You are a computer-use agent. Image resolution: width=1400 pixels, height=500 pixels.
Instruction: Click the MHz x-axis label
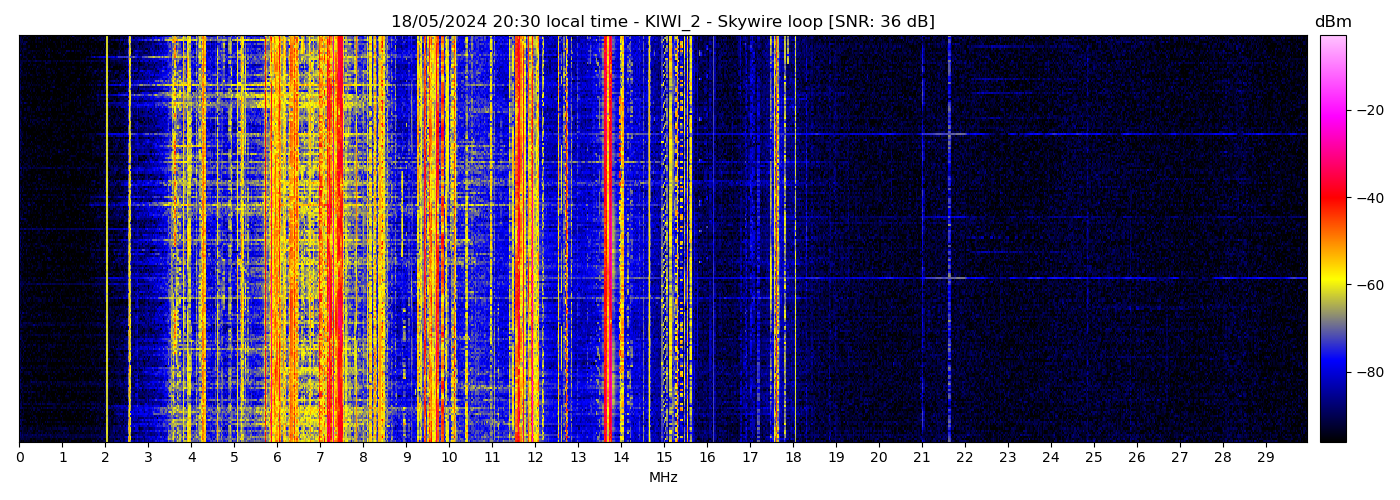coord(663,478)
